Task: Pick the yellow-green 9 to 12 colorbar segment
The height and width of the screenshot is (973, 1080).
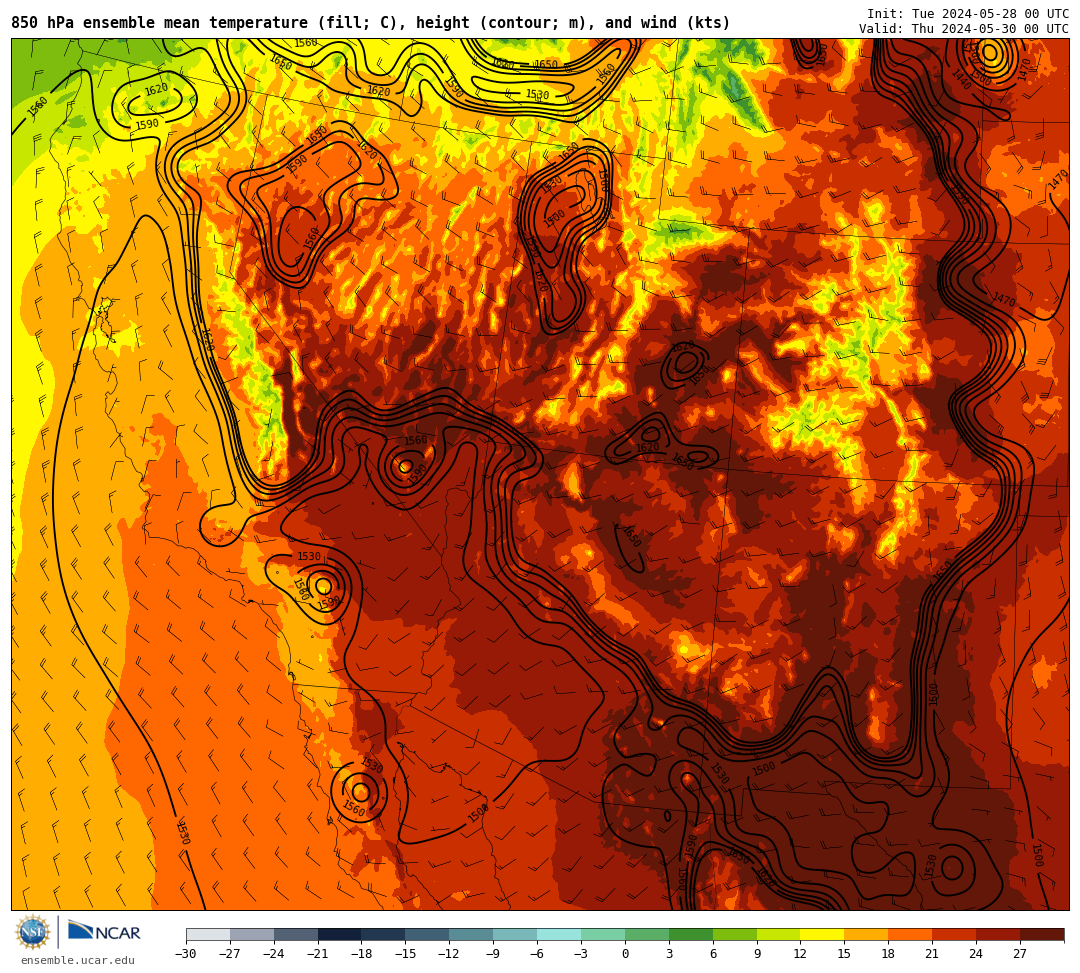Action: [x=778, y=934]
